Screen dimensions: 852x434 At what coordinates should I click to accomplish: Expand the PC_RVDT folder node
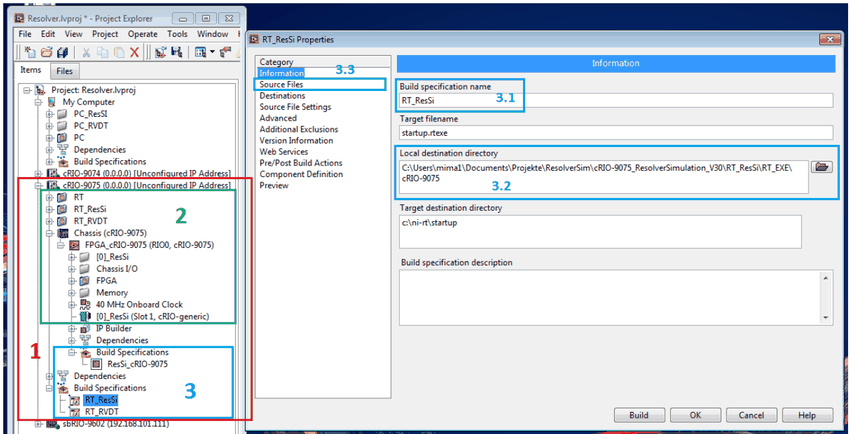click(x=49, y=126)
